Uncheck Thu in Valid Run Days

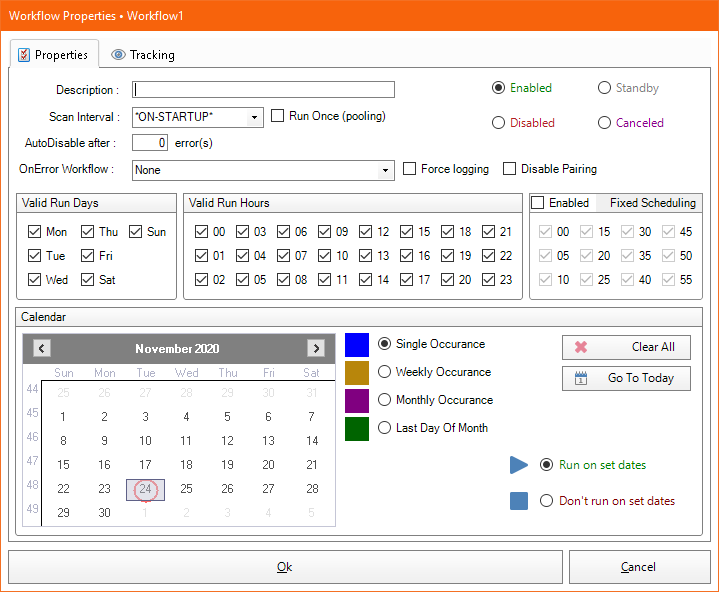(87, 232)
